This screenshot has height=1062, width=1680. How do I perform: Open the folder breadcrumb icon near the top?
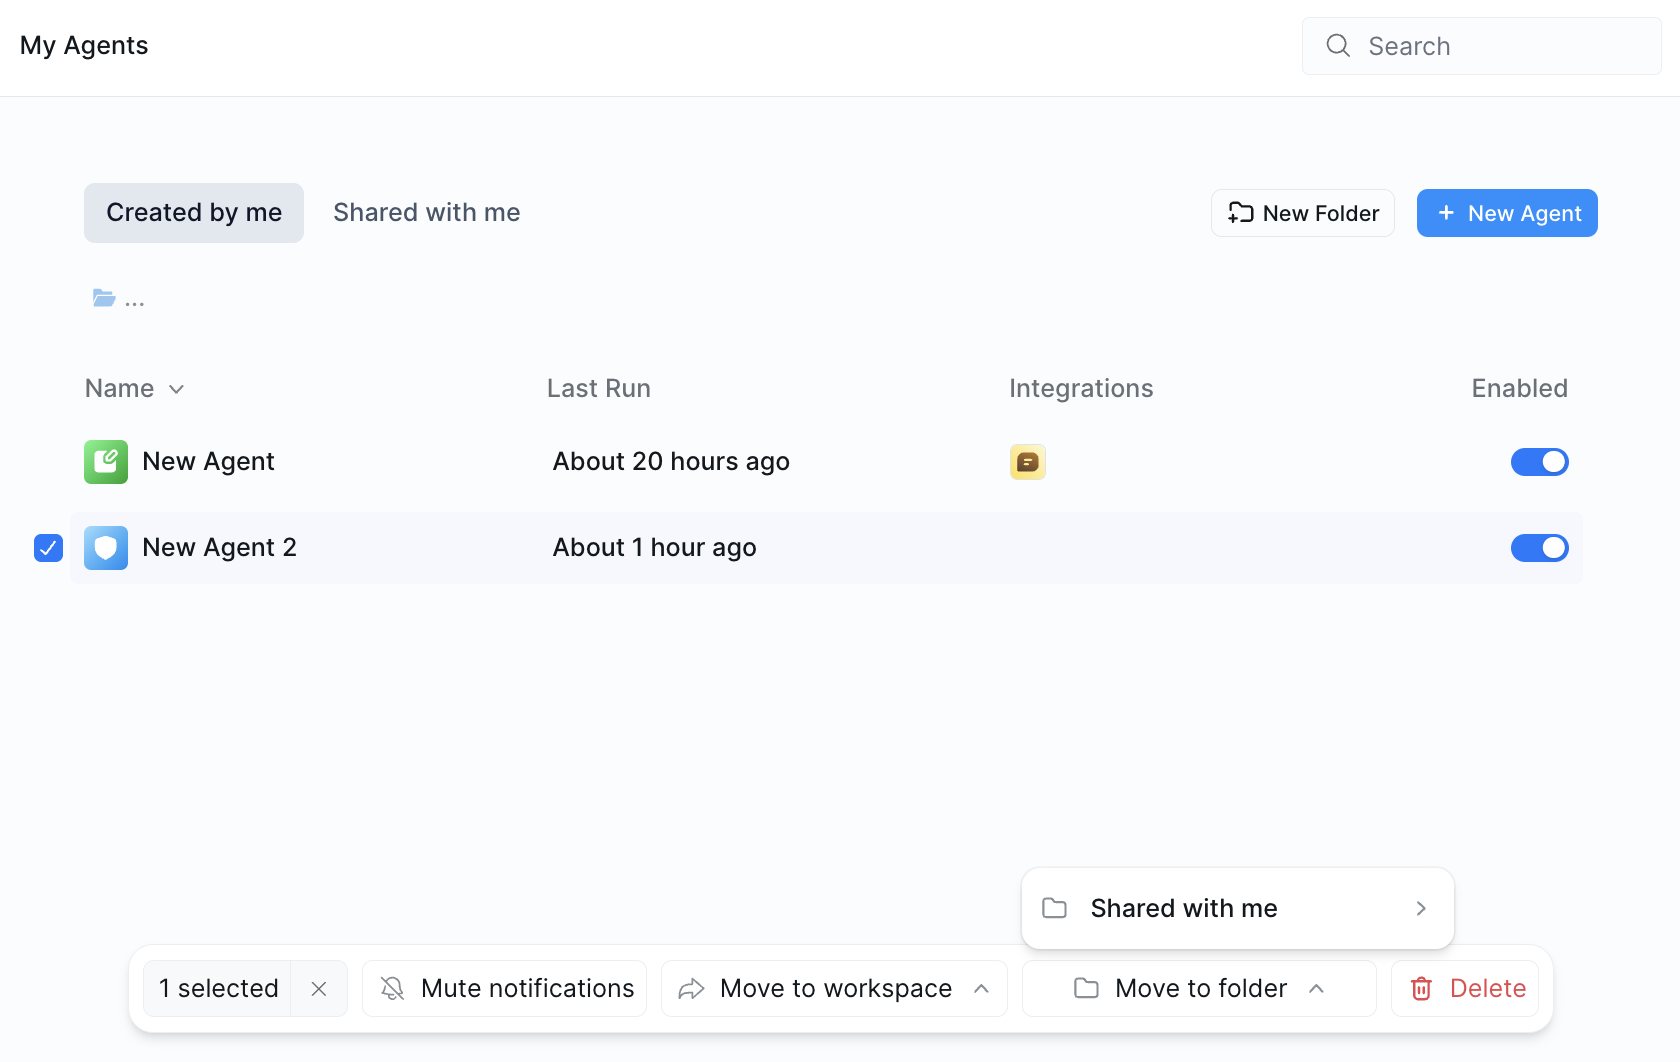tap(103, 297)
